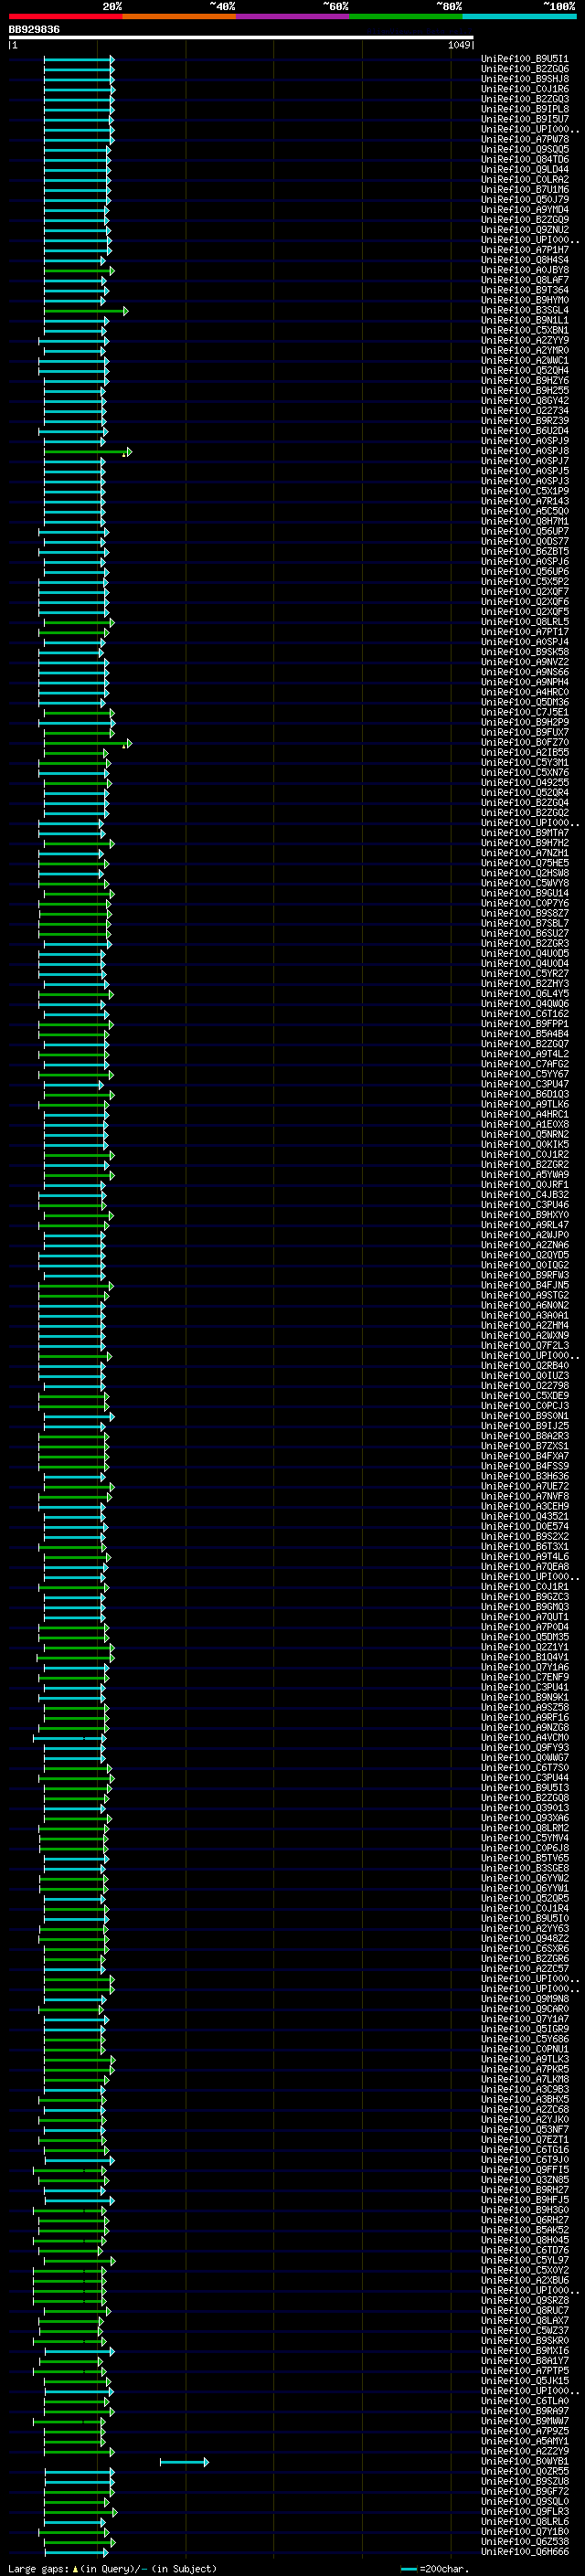Open hit UniRef100_C0J1R6
Image resolution: width=585 pixels, height=2576 pixels.
(525, 89)
